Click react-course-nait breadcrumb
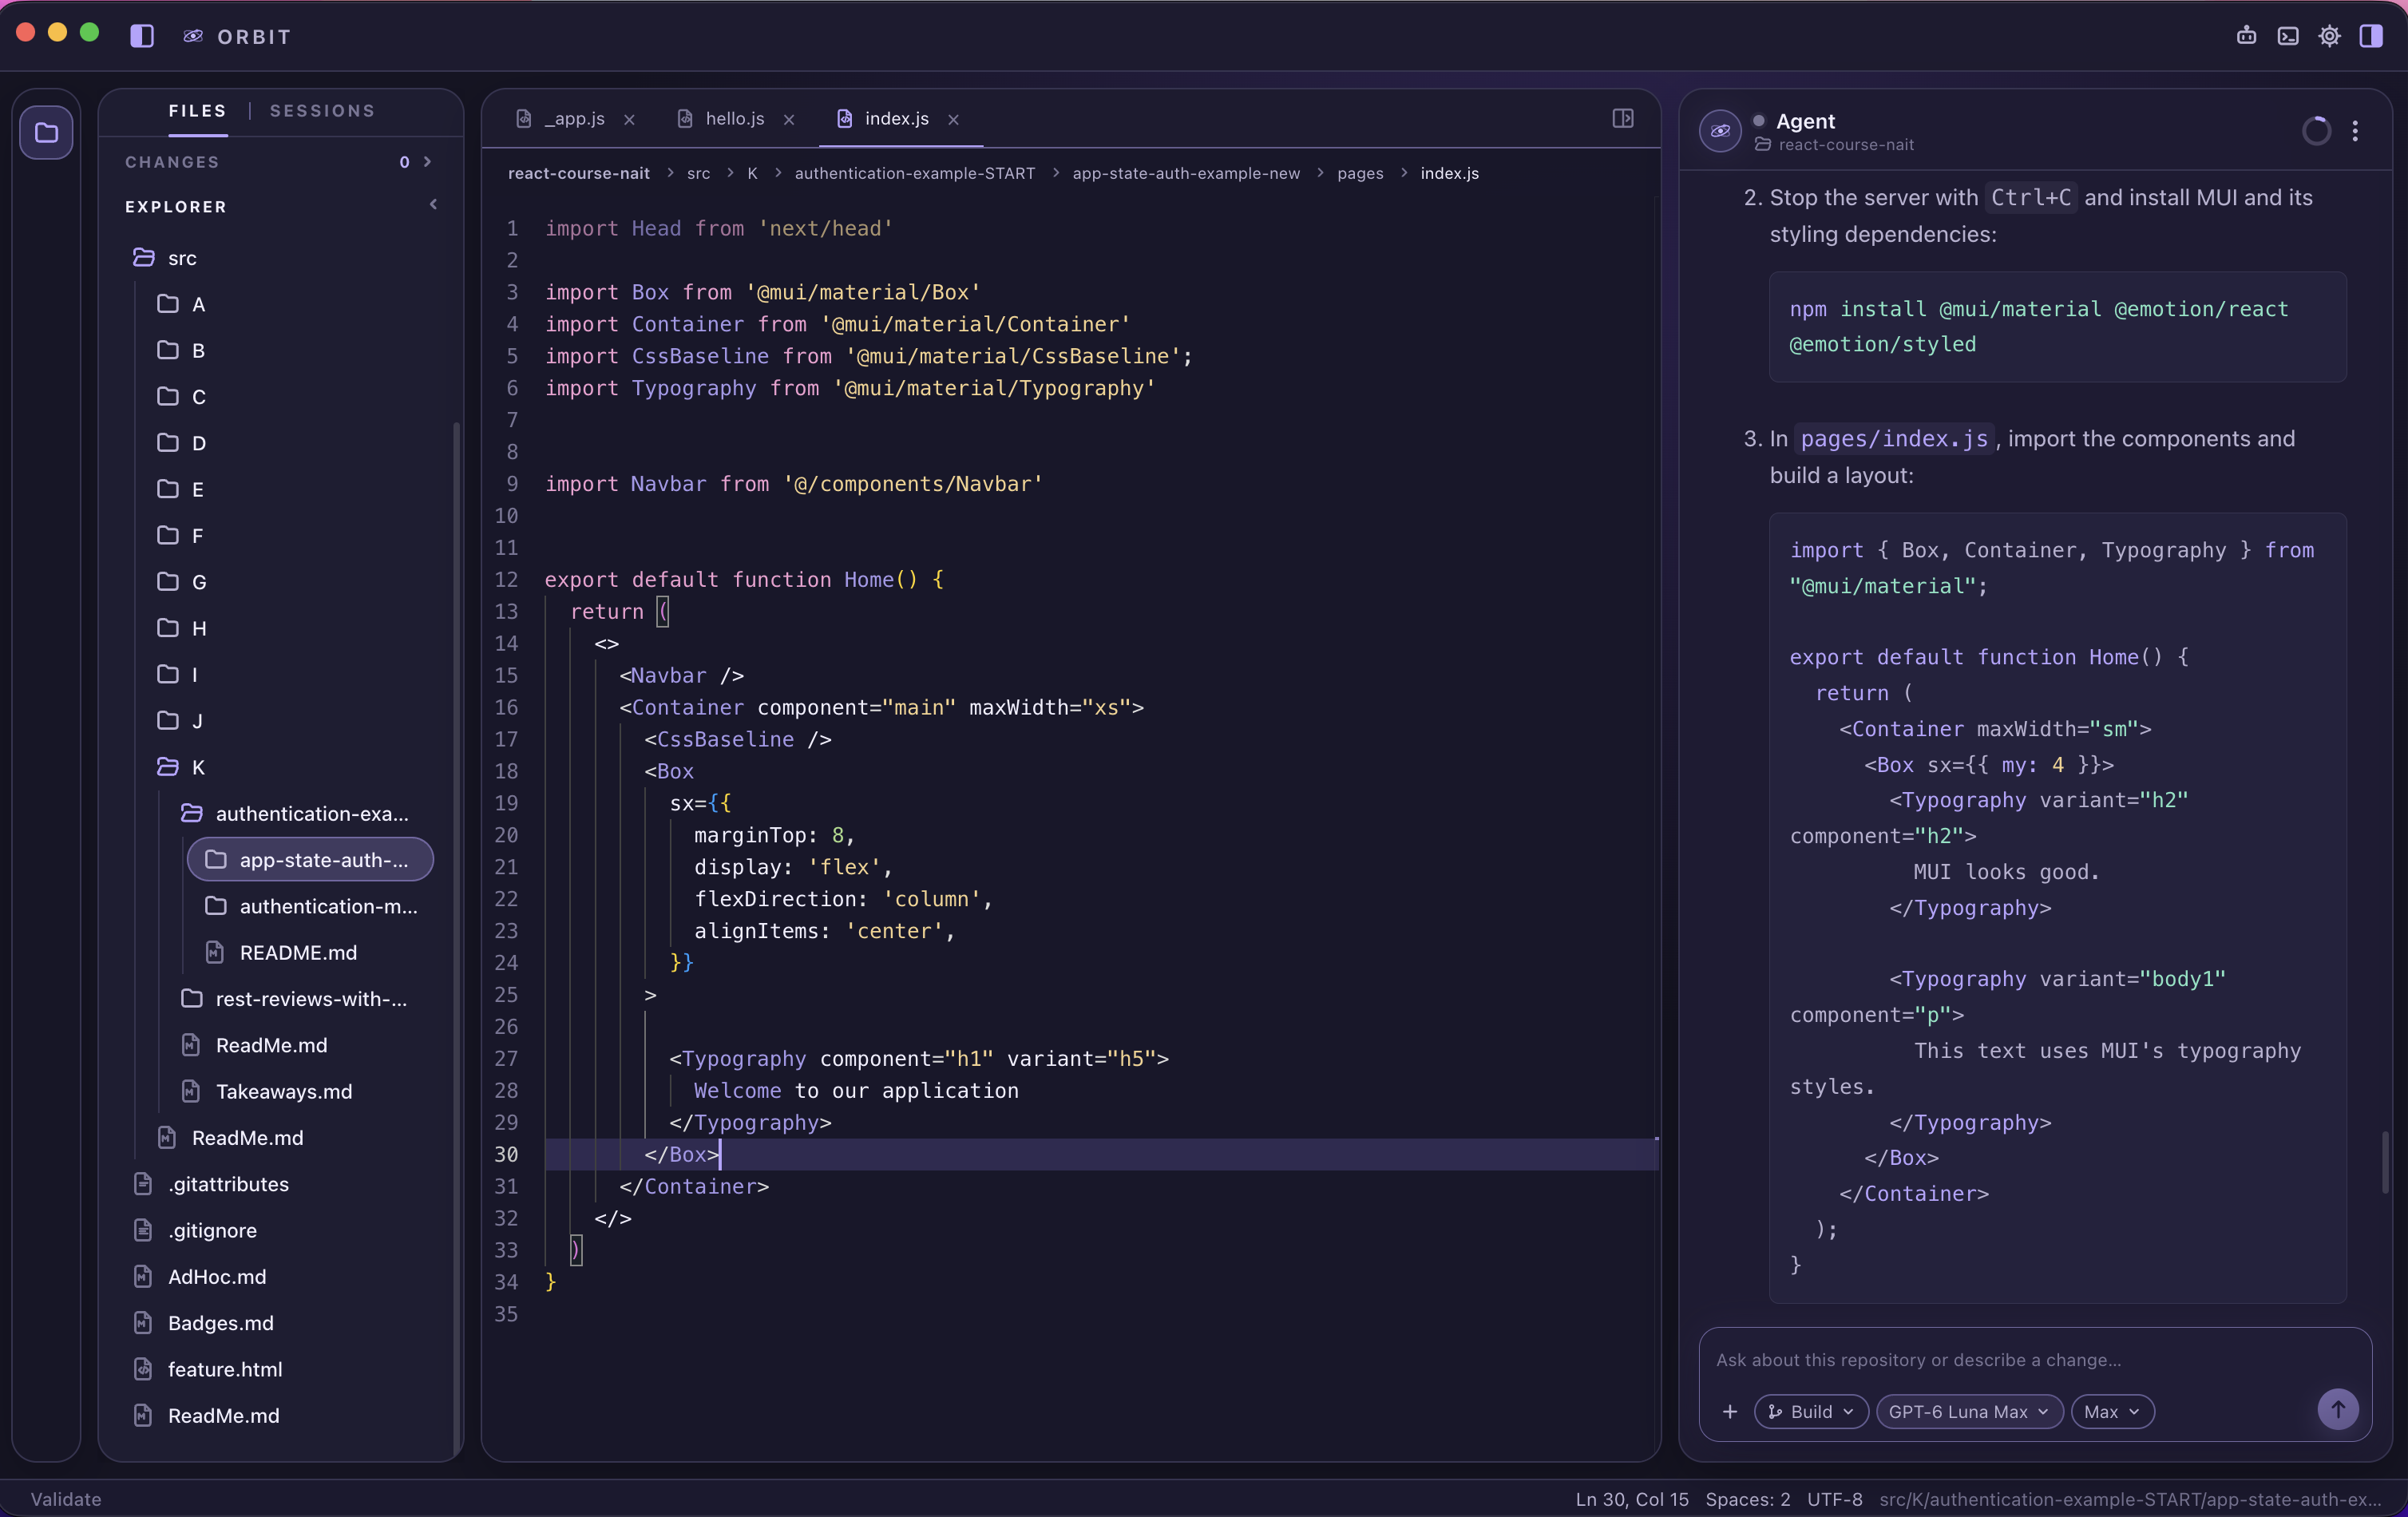This screenshot has height=1517, width=2408. coord(579,174)
